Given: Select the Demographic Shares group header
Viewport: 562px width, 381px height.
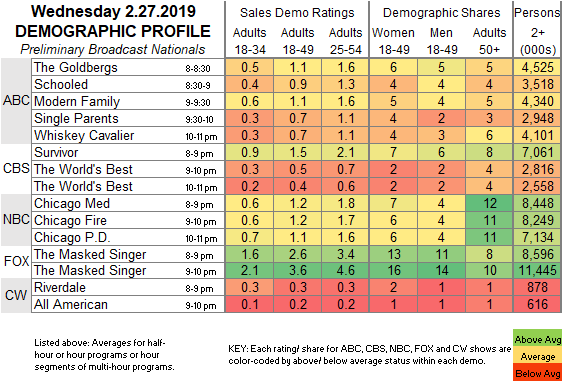Looking at the screenshot, I should 441,13.
